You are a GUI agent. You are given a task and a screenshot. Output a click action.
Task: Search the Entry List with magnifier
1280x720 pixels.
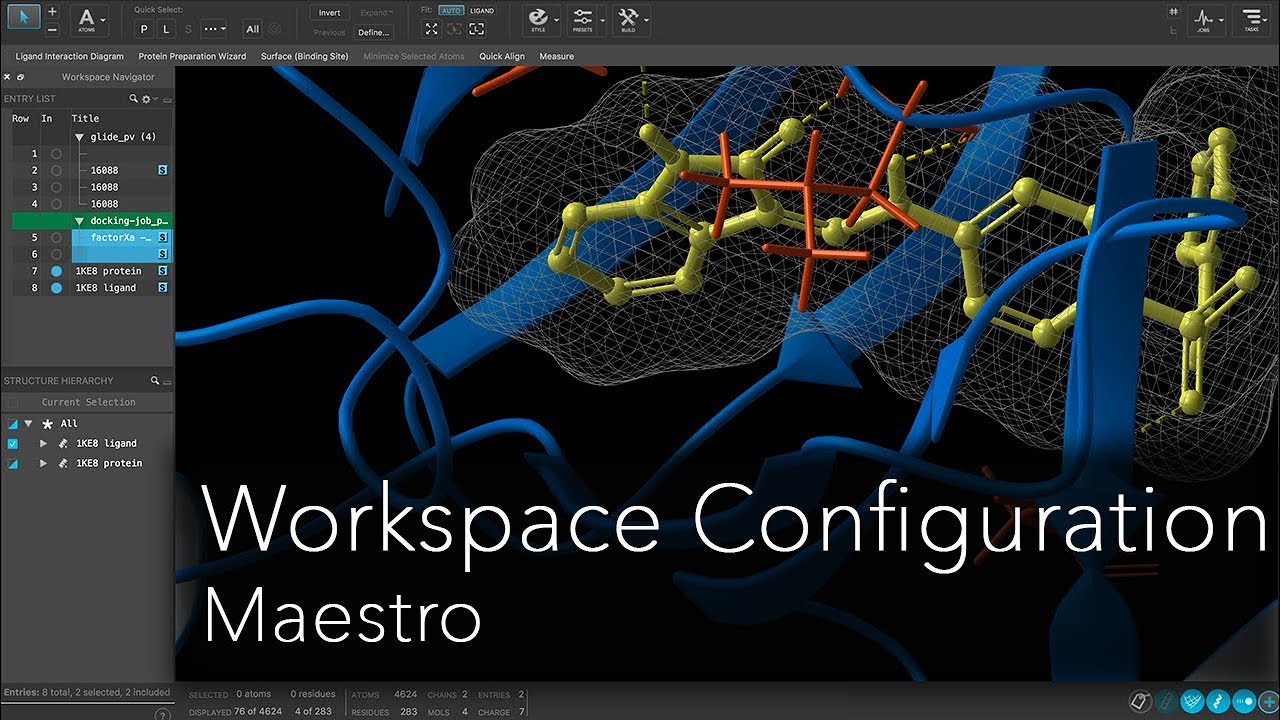(x=133, y=99)
